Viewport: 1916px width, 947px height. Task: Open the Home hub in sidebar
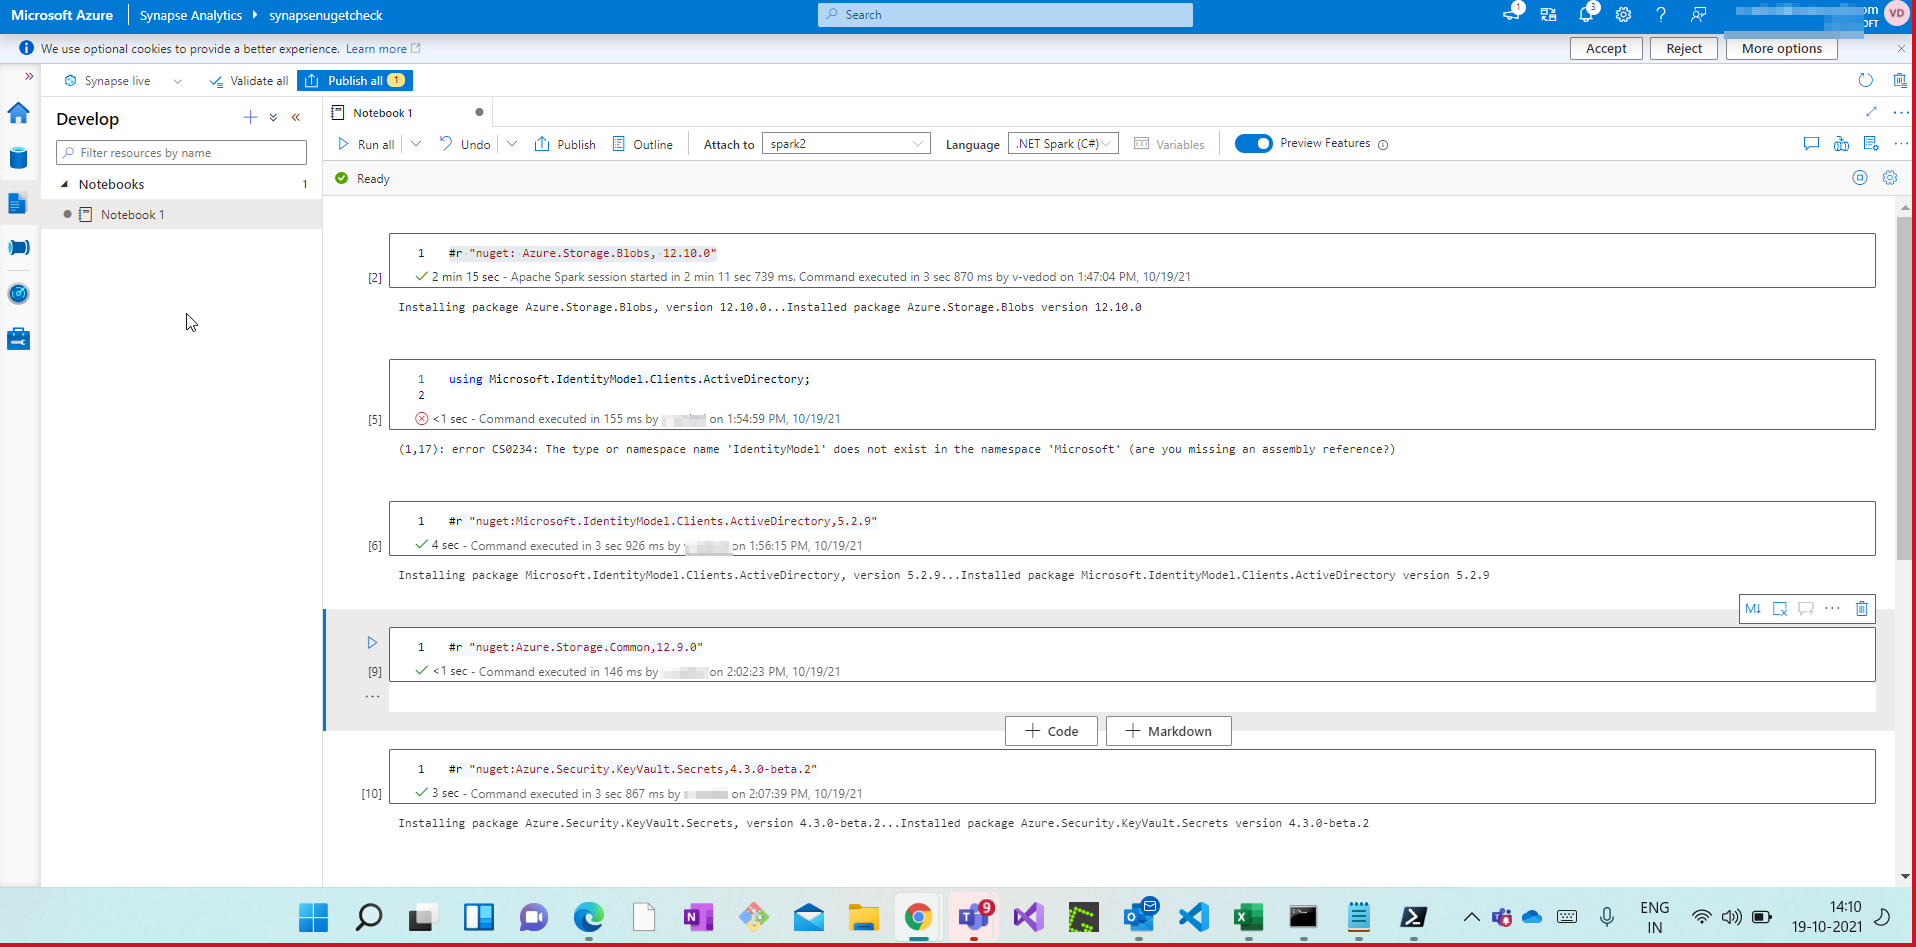[x=18, y=113]
